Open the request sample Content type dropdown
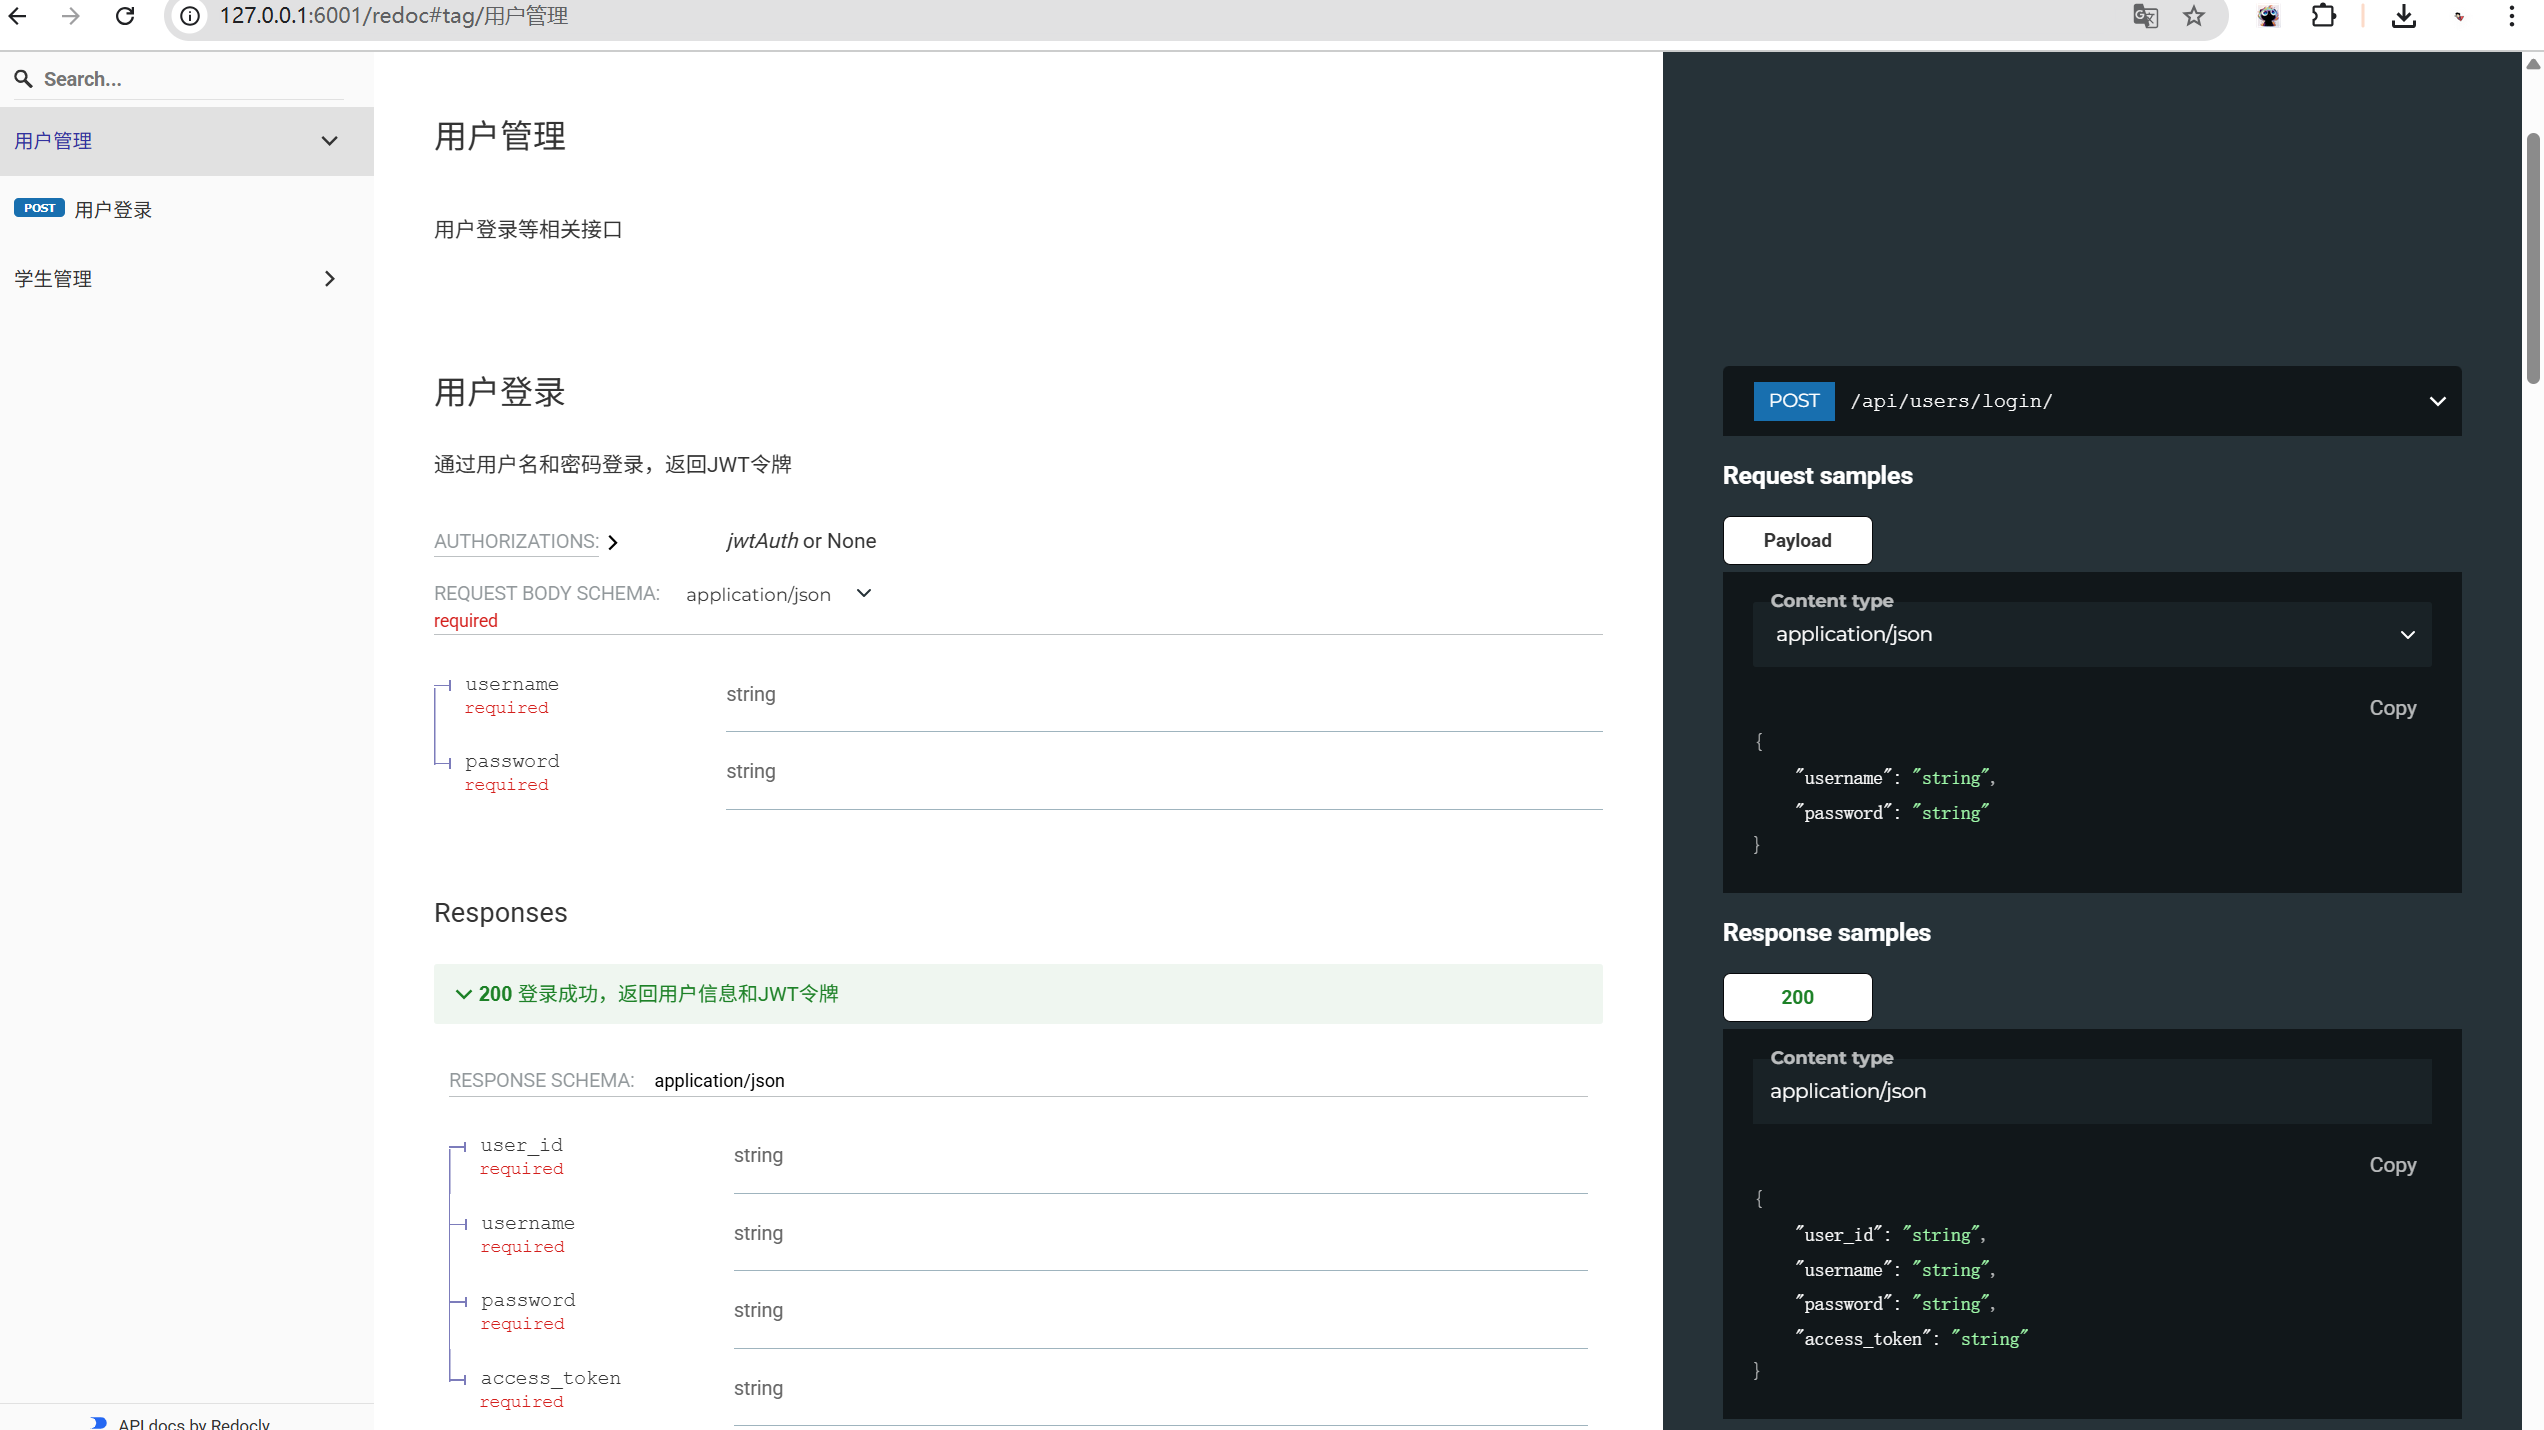This screenshot has width=2544, height=1430. coord(2091,635)
